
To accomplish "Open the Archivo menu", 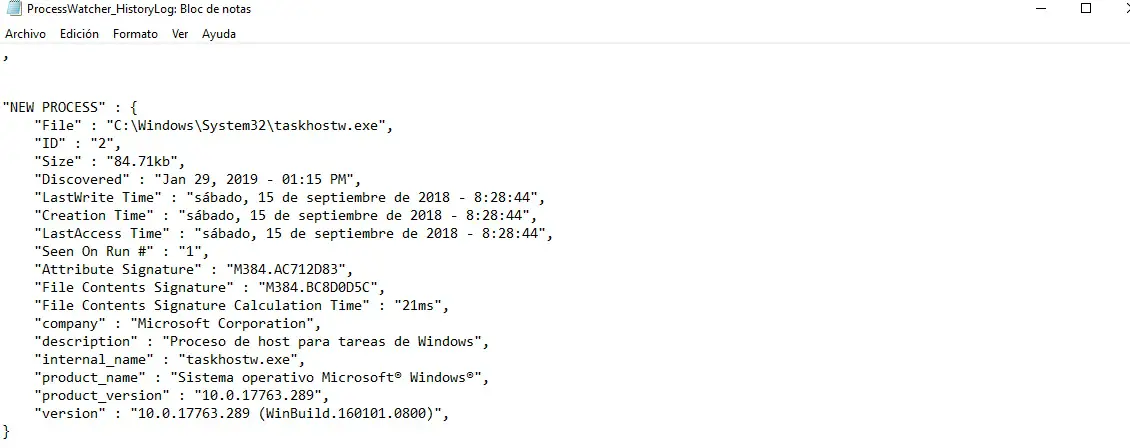I will (x=25, y=34).
